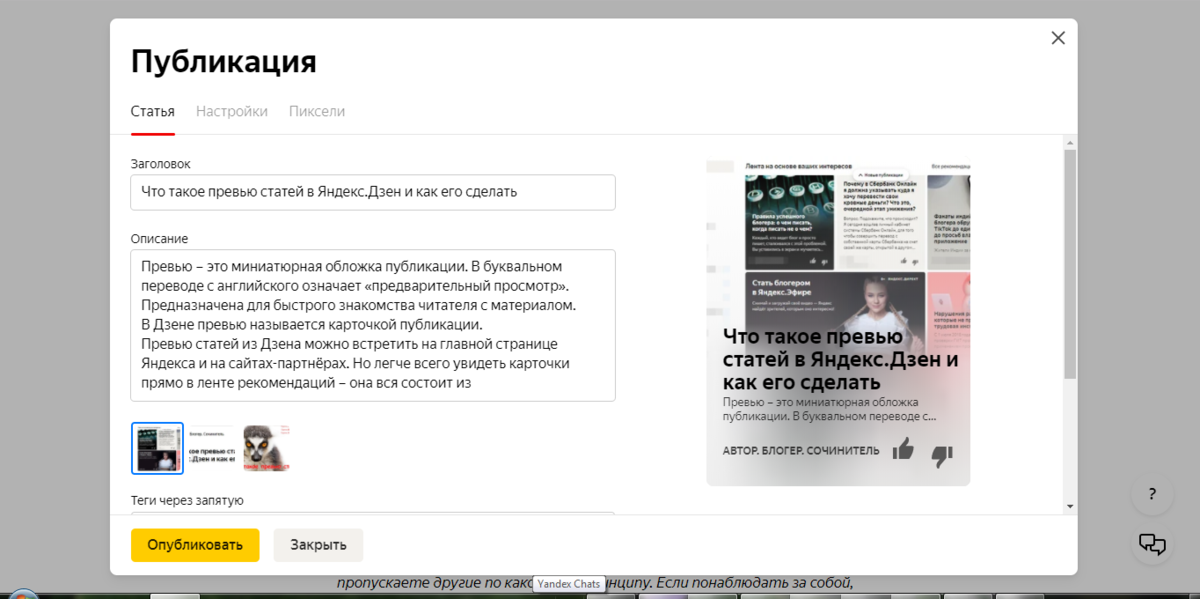Click the preview card description snippet
The width and height of the screenshot is (1200, 599).
(x=830, y=409)
